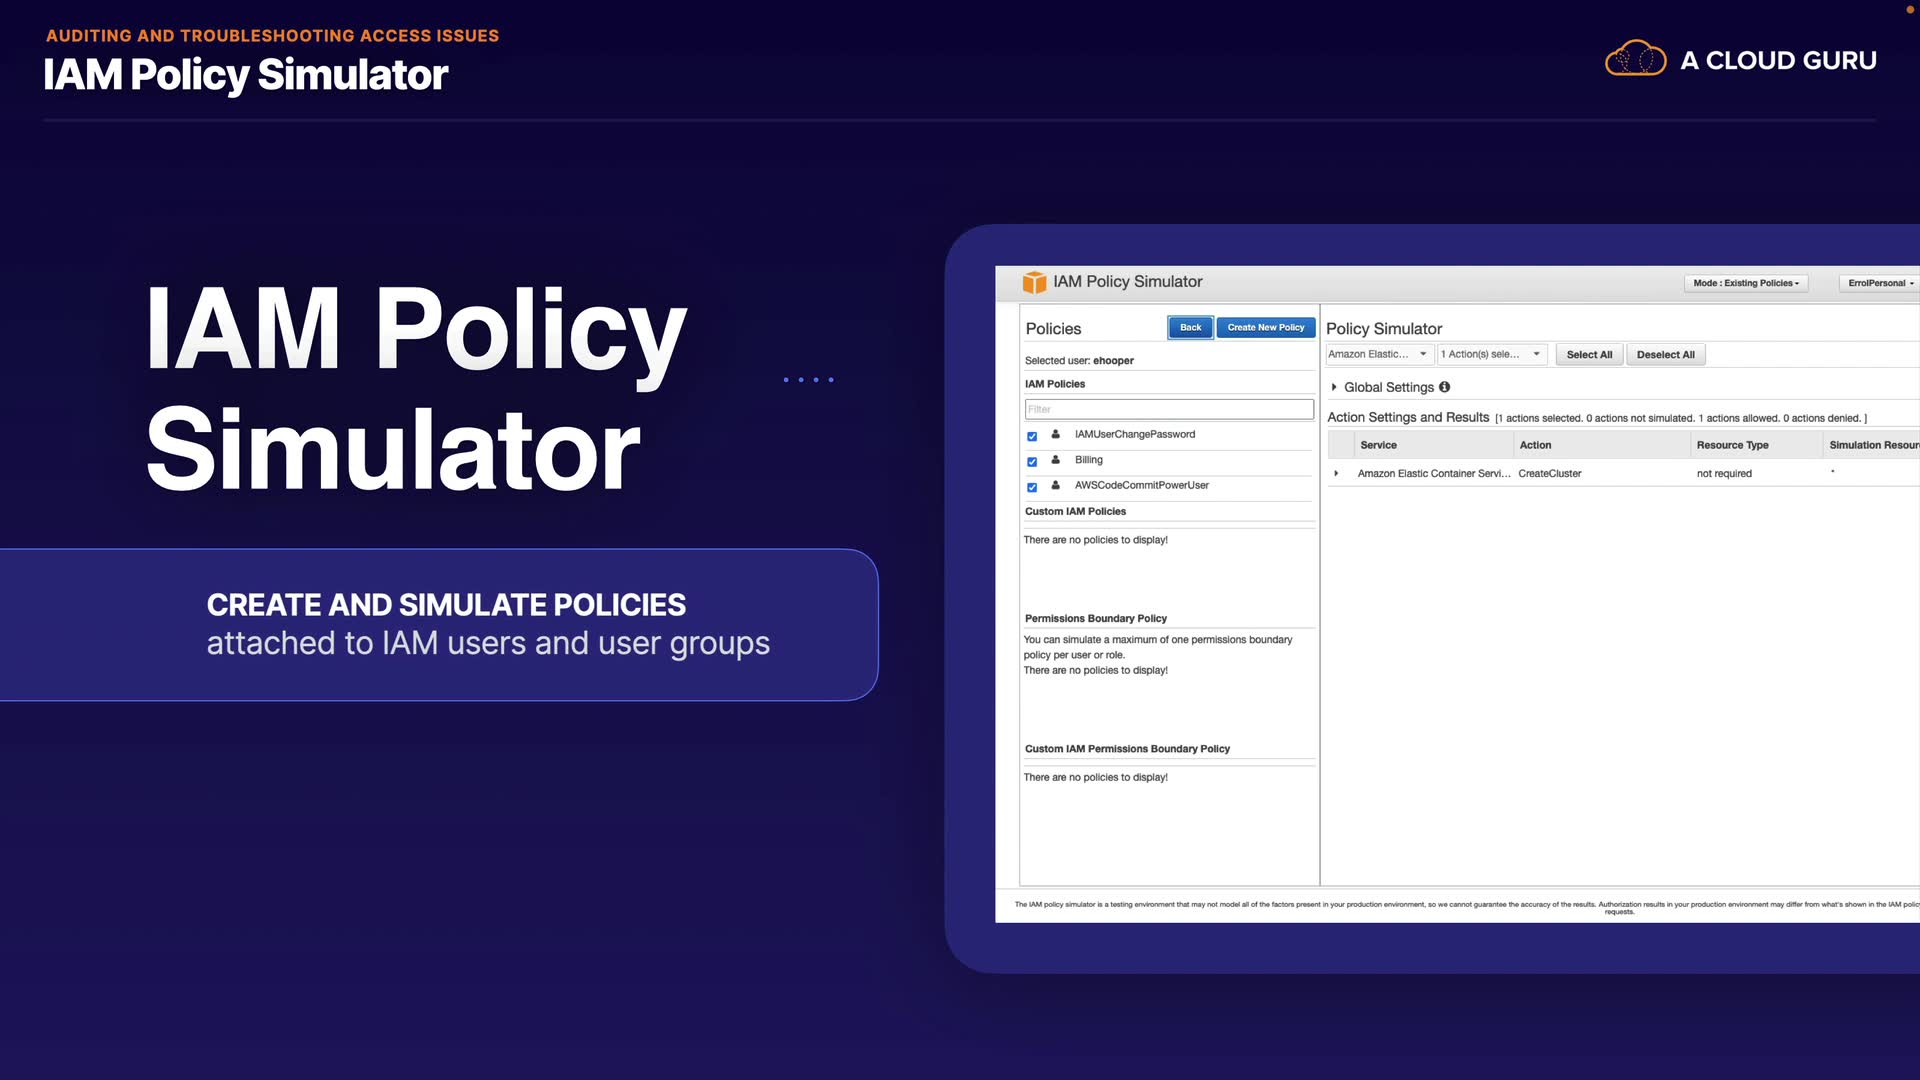Click the AWS orange cube logo icon
Image resolution: width=1920 pixels, height=1080 pixels.
(1034, 282)
